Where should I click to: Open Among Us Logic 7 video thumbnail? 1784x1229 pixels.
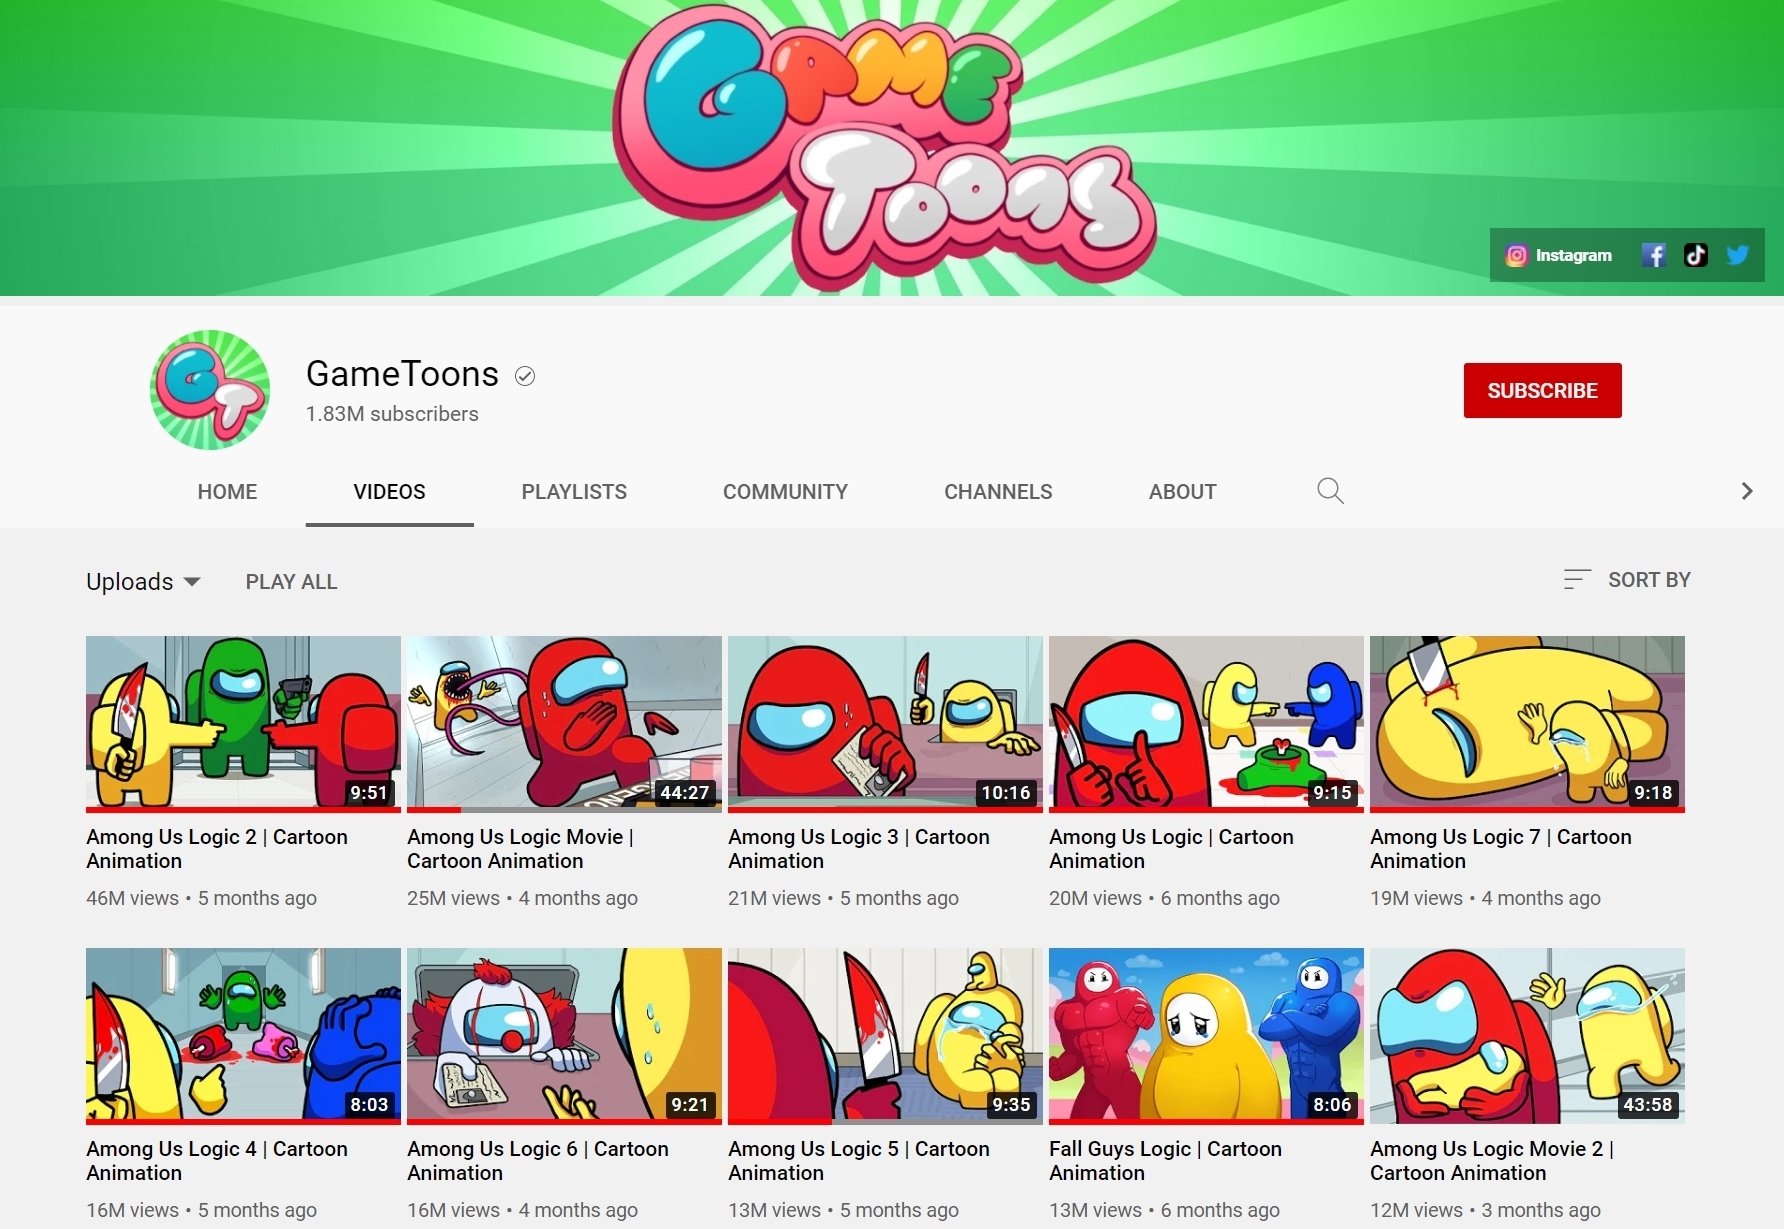(1527, 724)
